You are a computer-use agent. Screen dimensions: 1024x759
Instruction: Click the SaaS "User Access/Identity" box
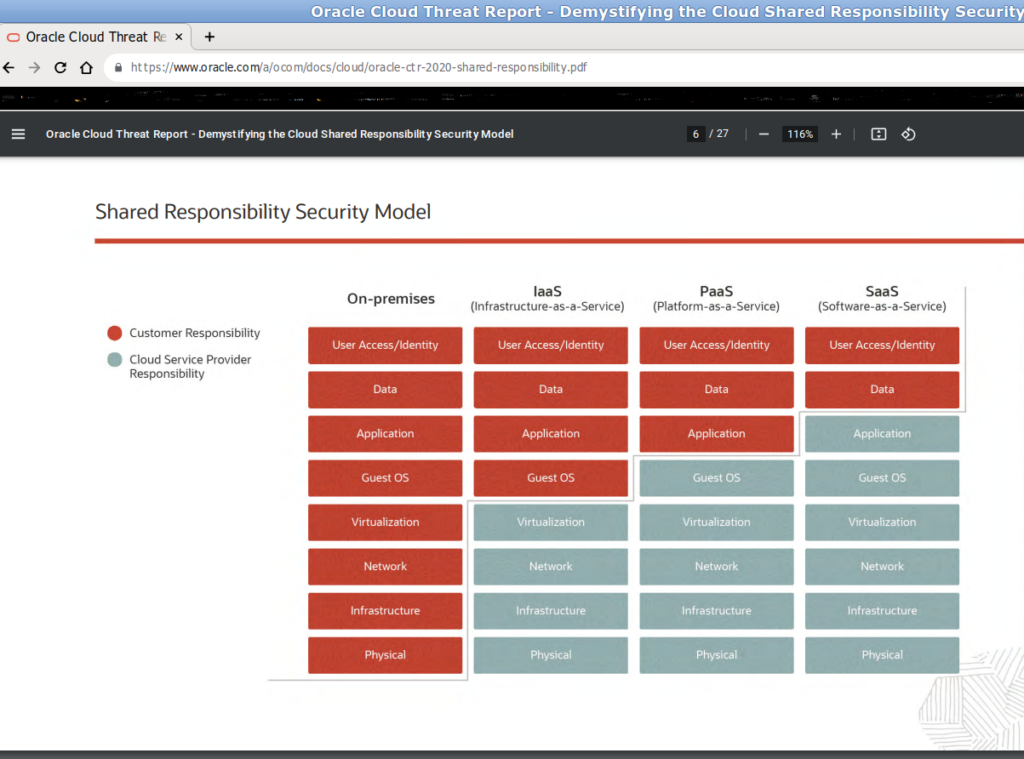point(882,345)
